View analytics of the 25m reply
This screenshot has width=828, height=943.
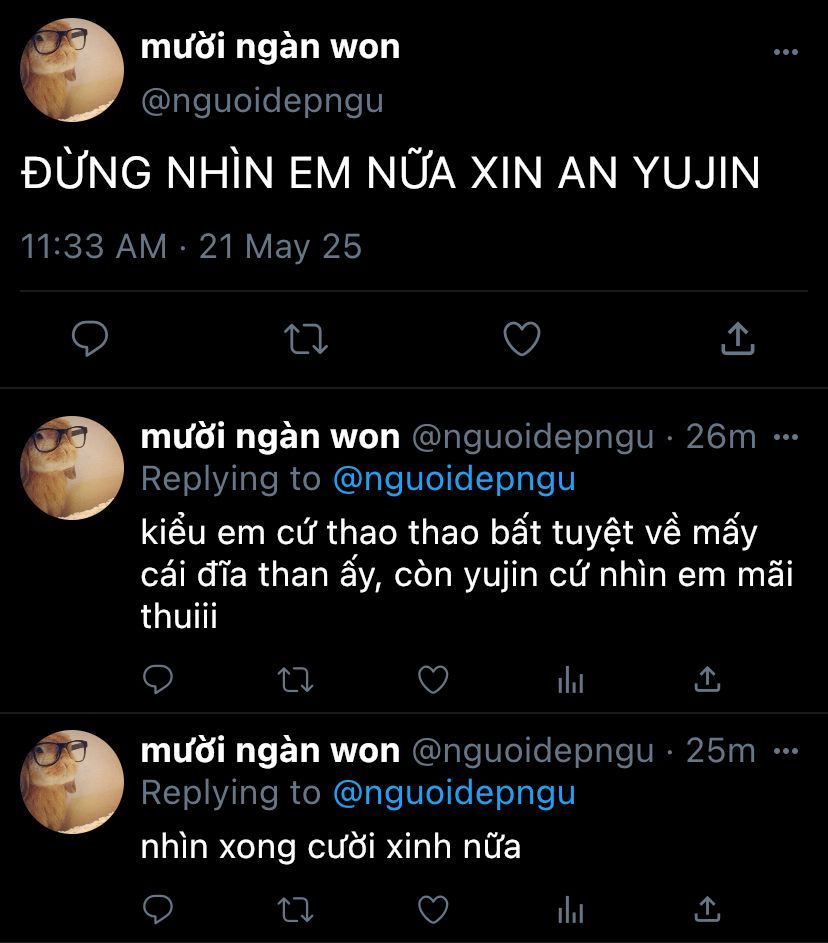(571, 909)
